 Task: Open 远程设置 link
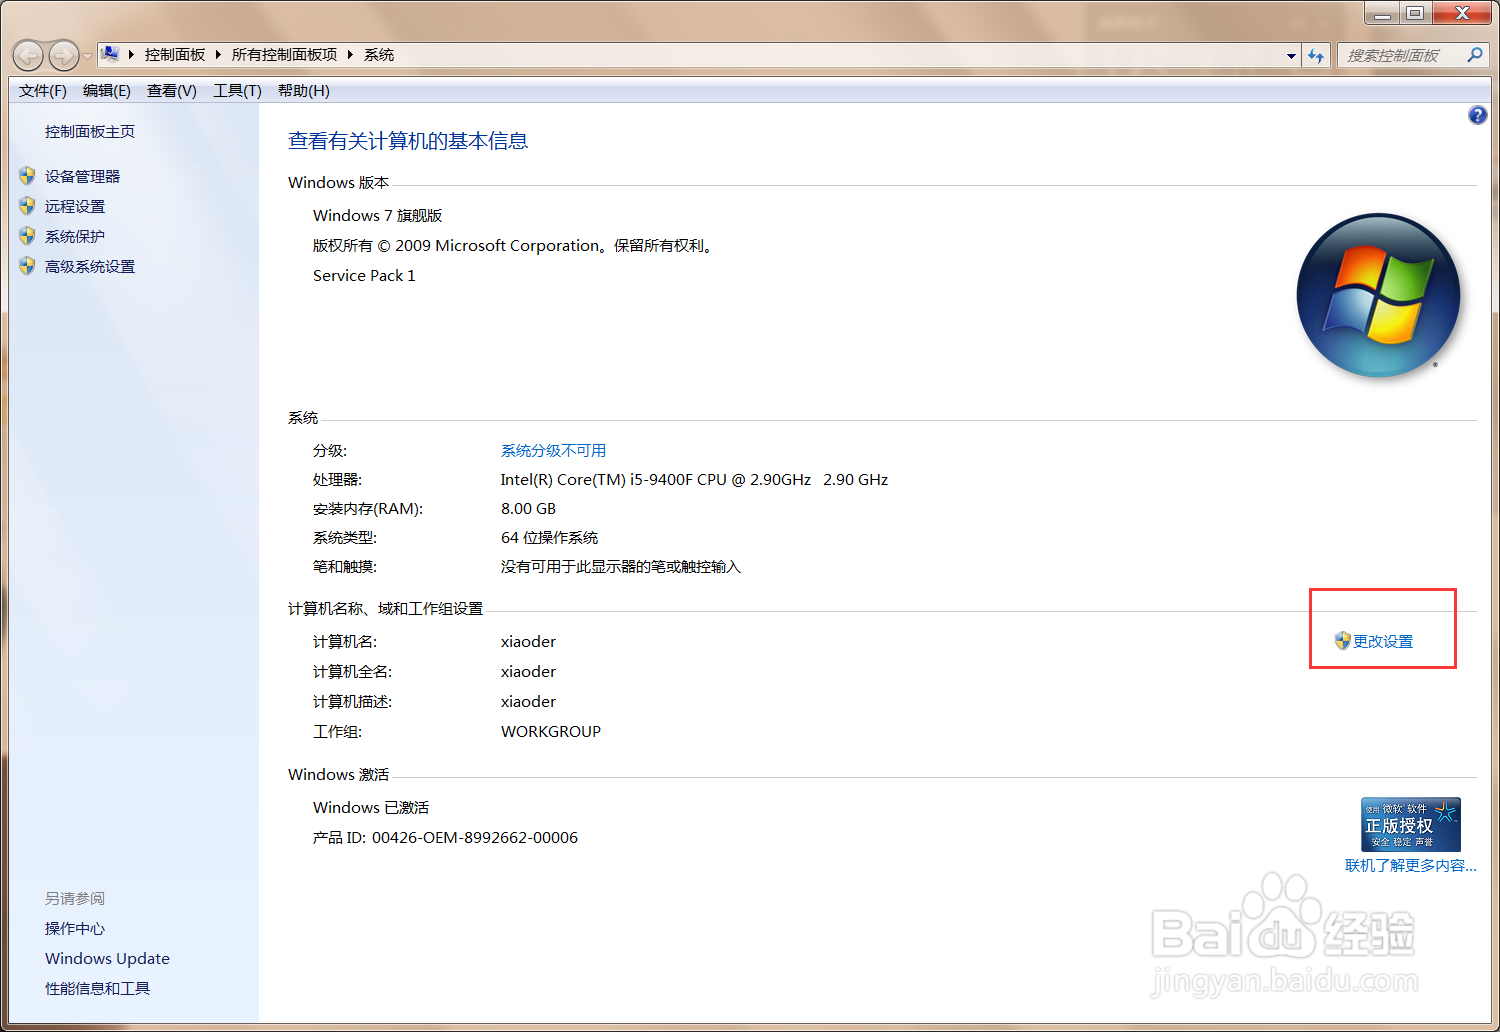click(x=75, y=207)
